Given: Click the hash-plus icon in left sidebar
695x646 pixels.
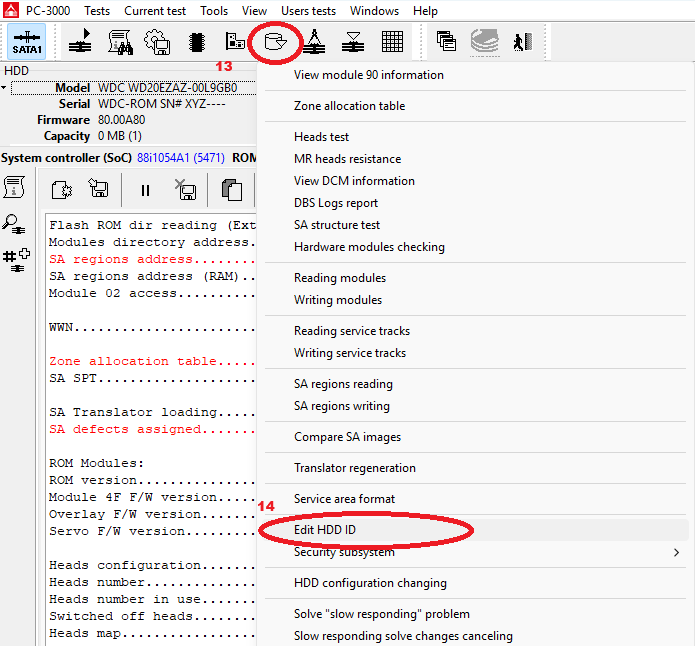Looking at the screenshot, I should [x=16, y=259].
